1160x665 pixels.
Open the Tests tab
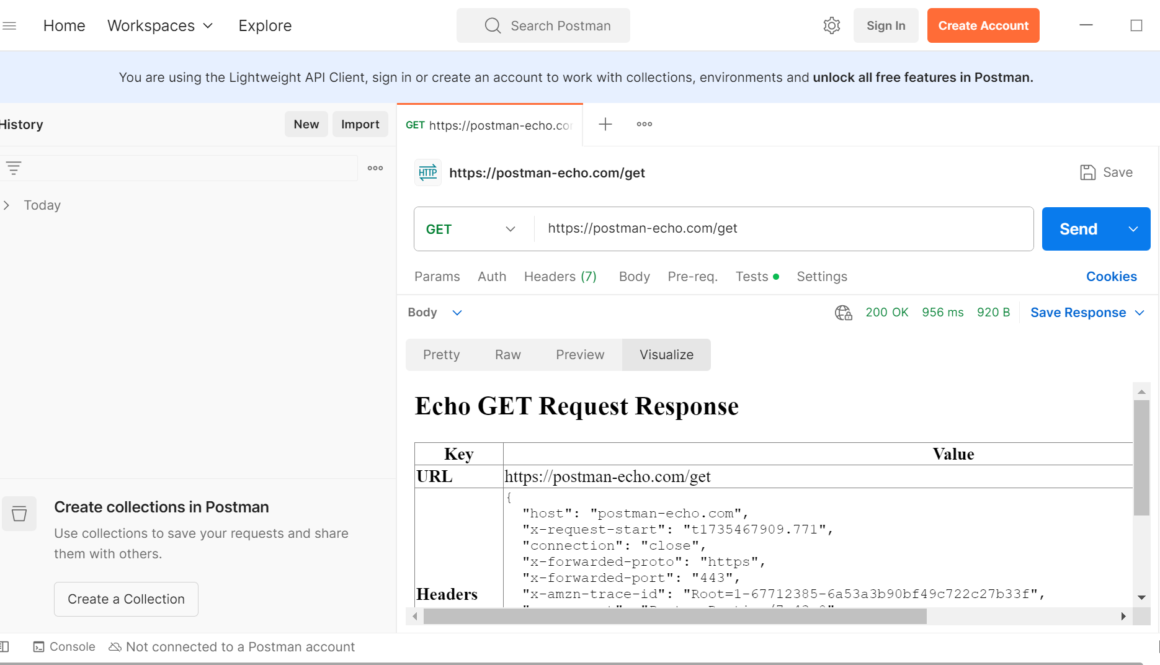pos(757,277)
